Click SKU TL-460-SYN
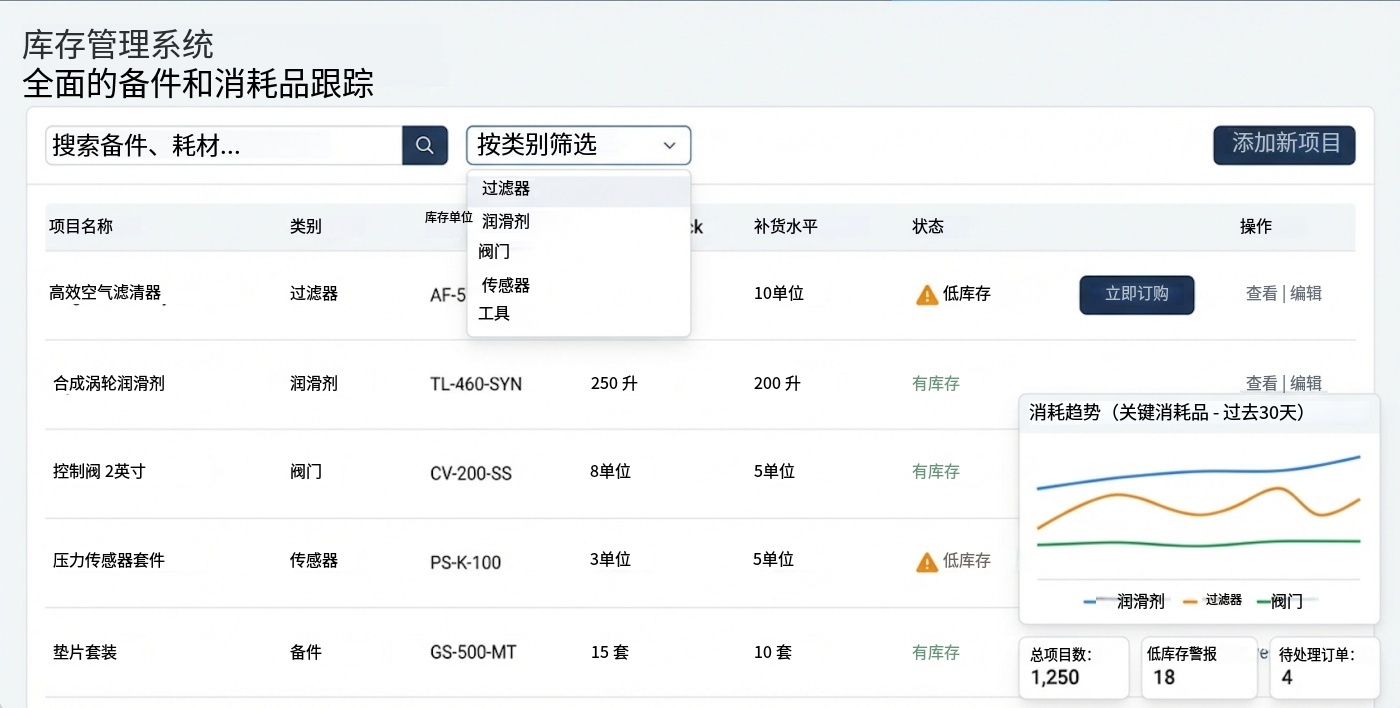 [x=476, y=384]
